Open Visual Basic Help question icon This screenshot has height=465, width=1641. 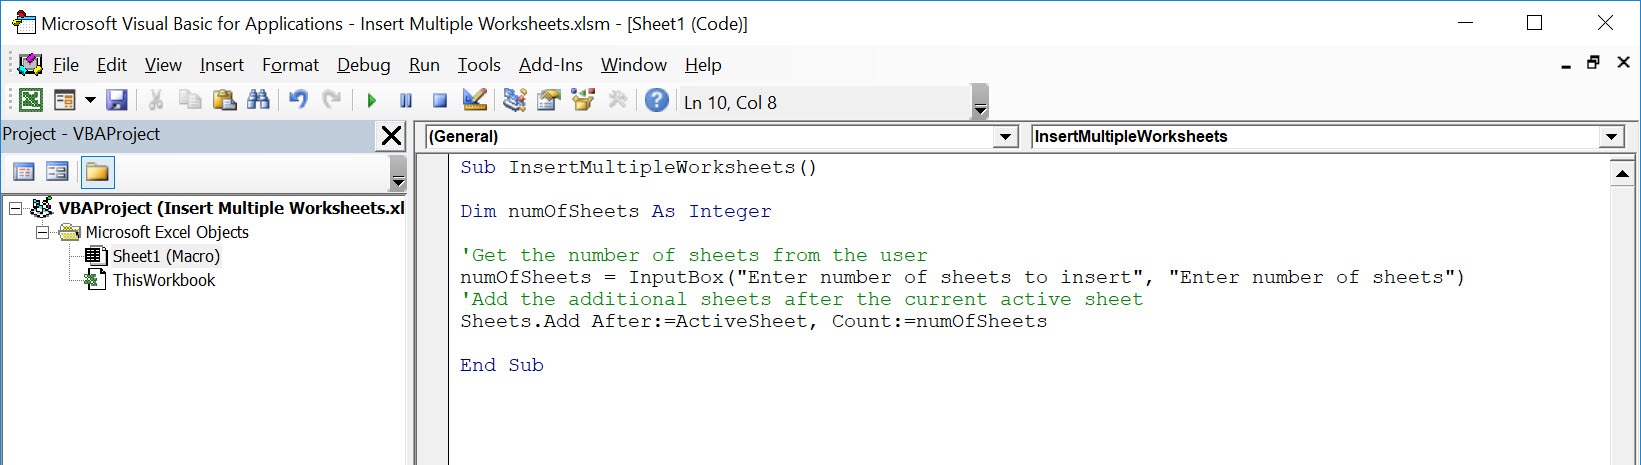tap(657, 100)
